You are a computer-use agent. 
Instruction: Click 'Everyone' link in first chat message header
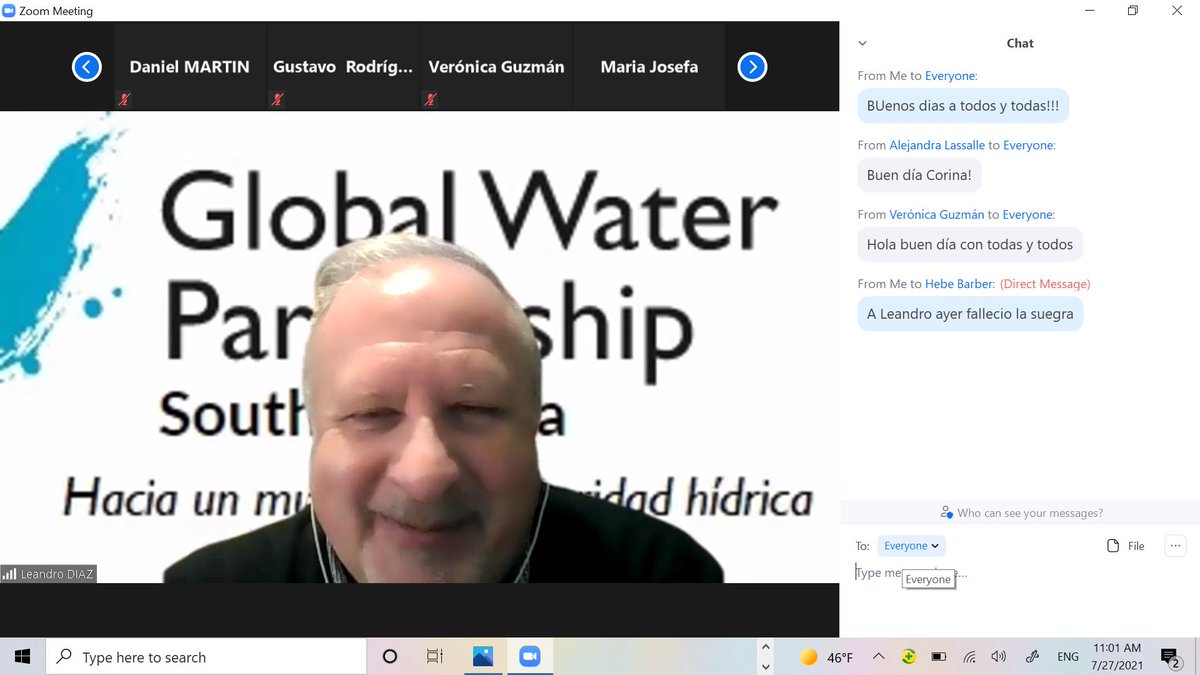(949, 76)
